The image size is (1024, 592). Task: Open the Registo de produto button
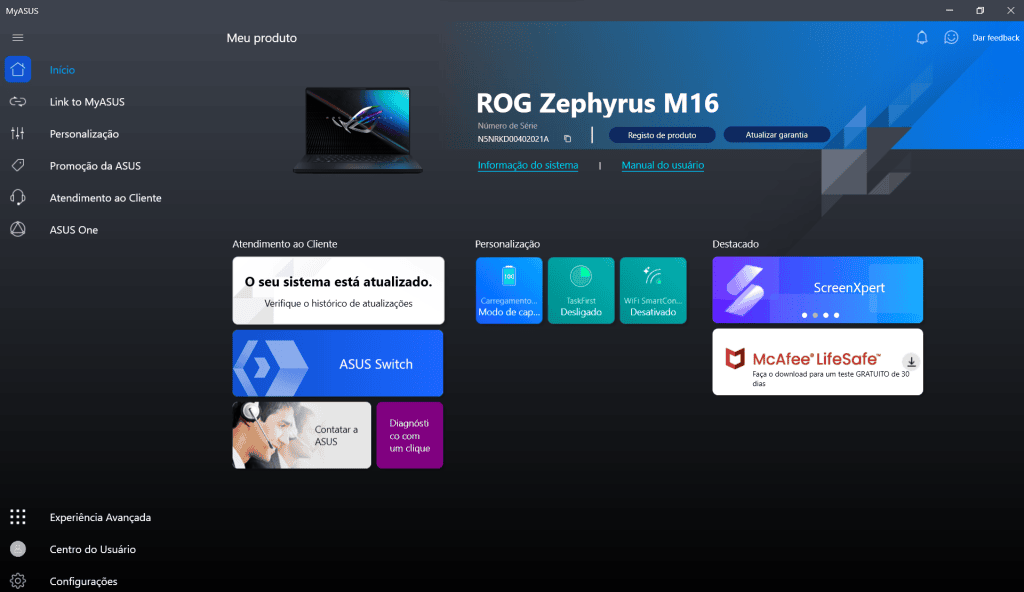(661, 135)
